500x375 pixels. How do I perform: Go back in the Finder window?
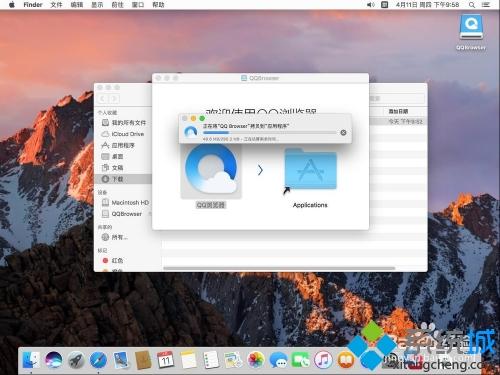point(103,99)
